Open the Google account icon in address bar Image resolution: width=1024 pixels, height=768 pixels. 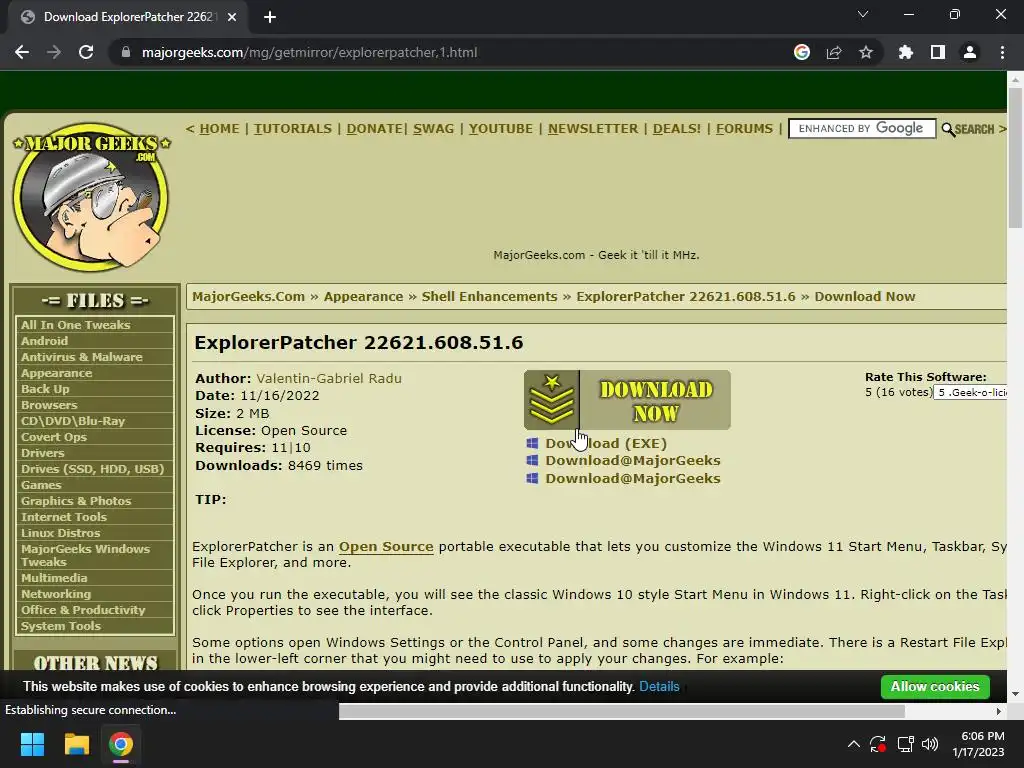click(802, 52)
